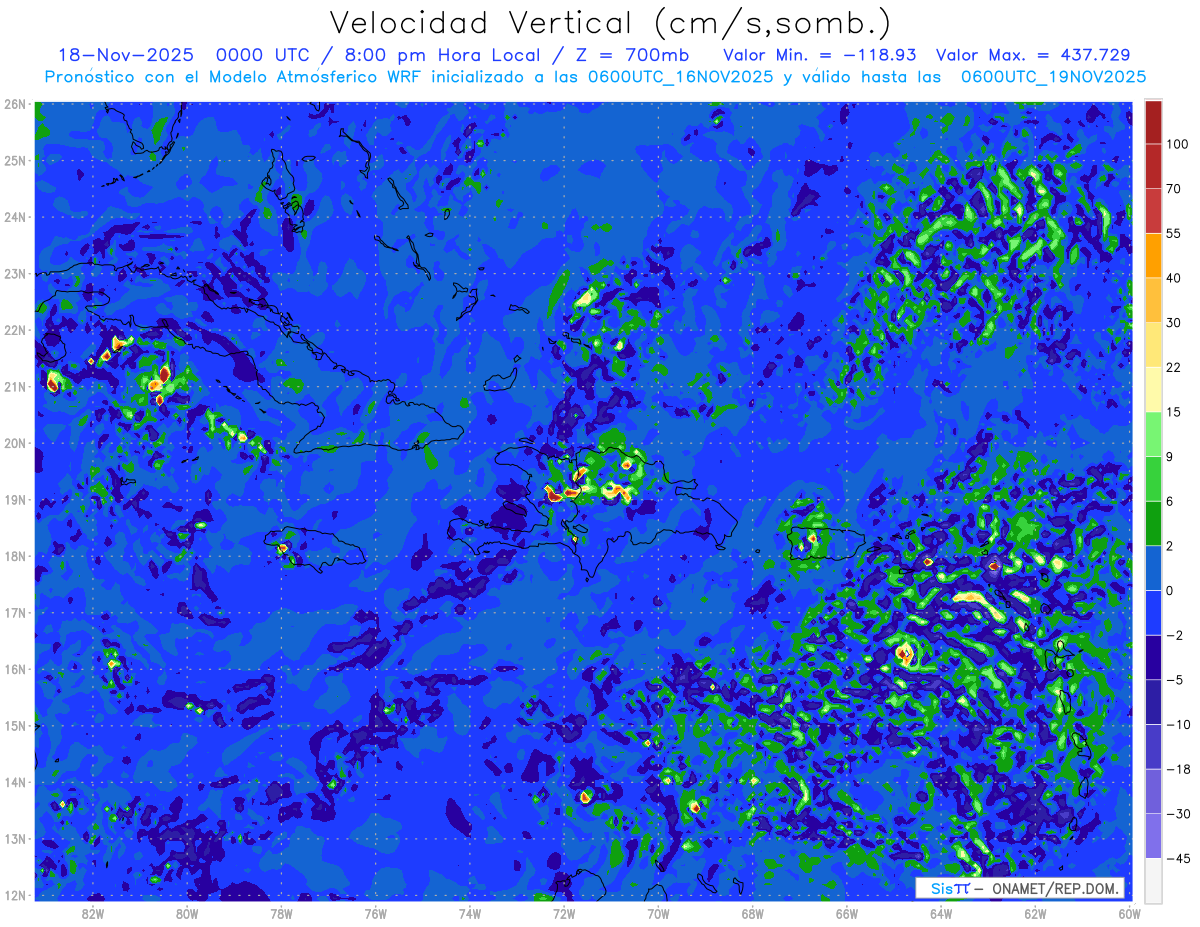Click the colorbar label '15'
Screen dimensions: 1200x927
[1174, 412]
